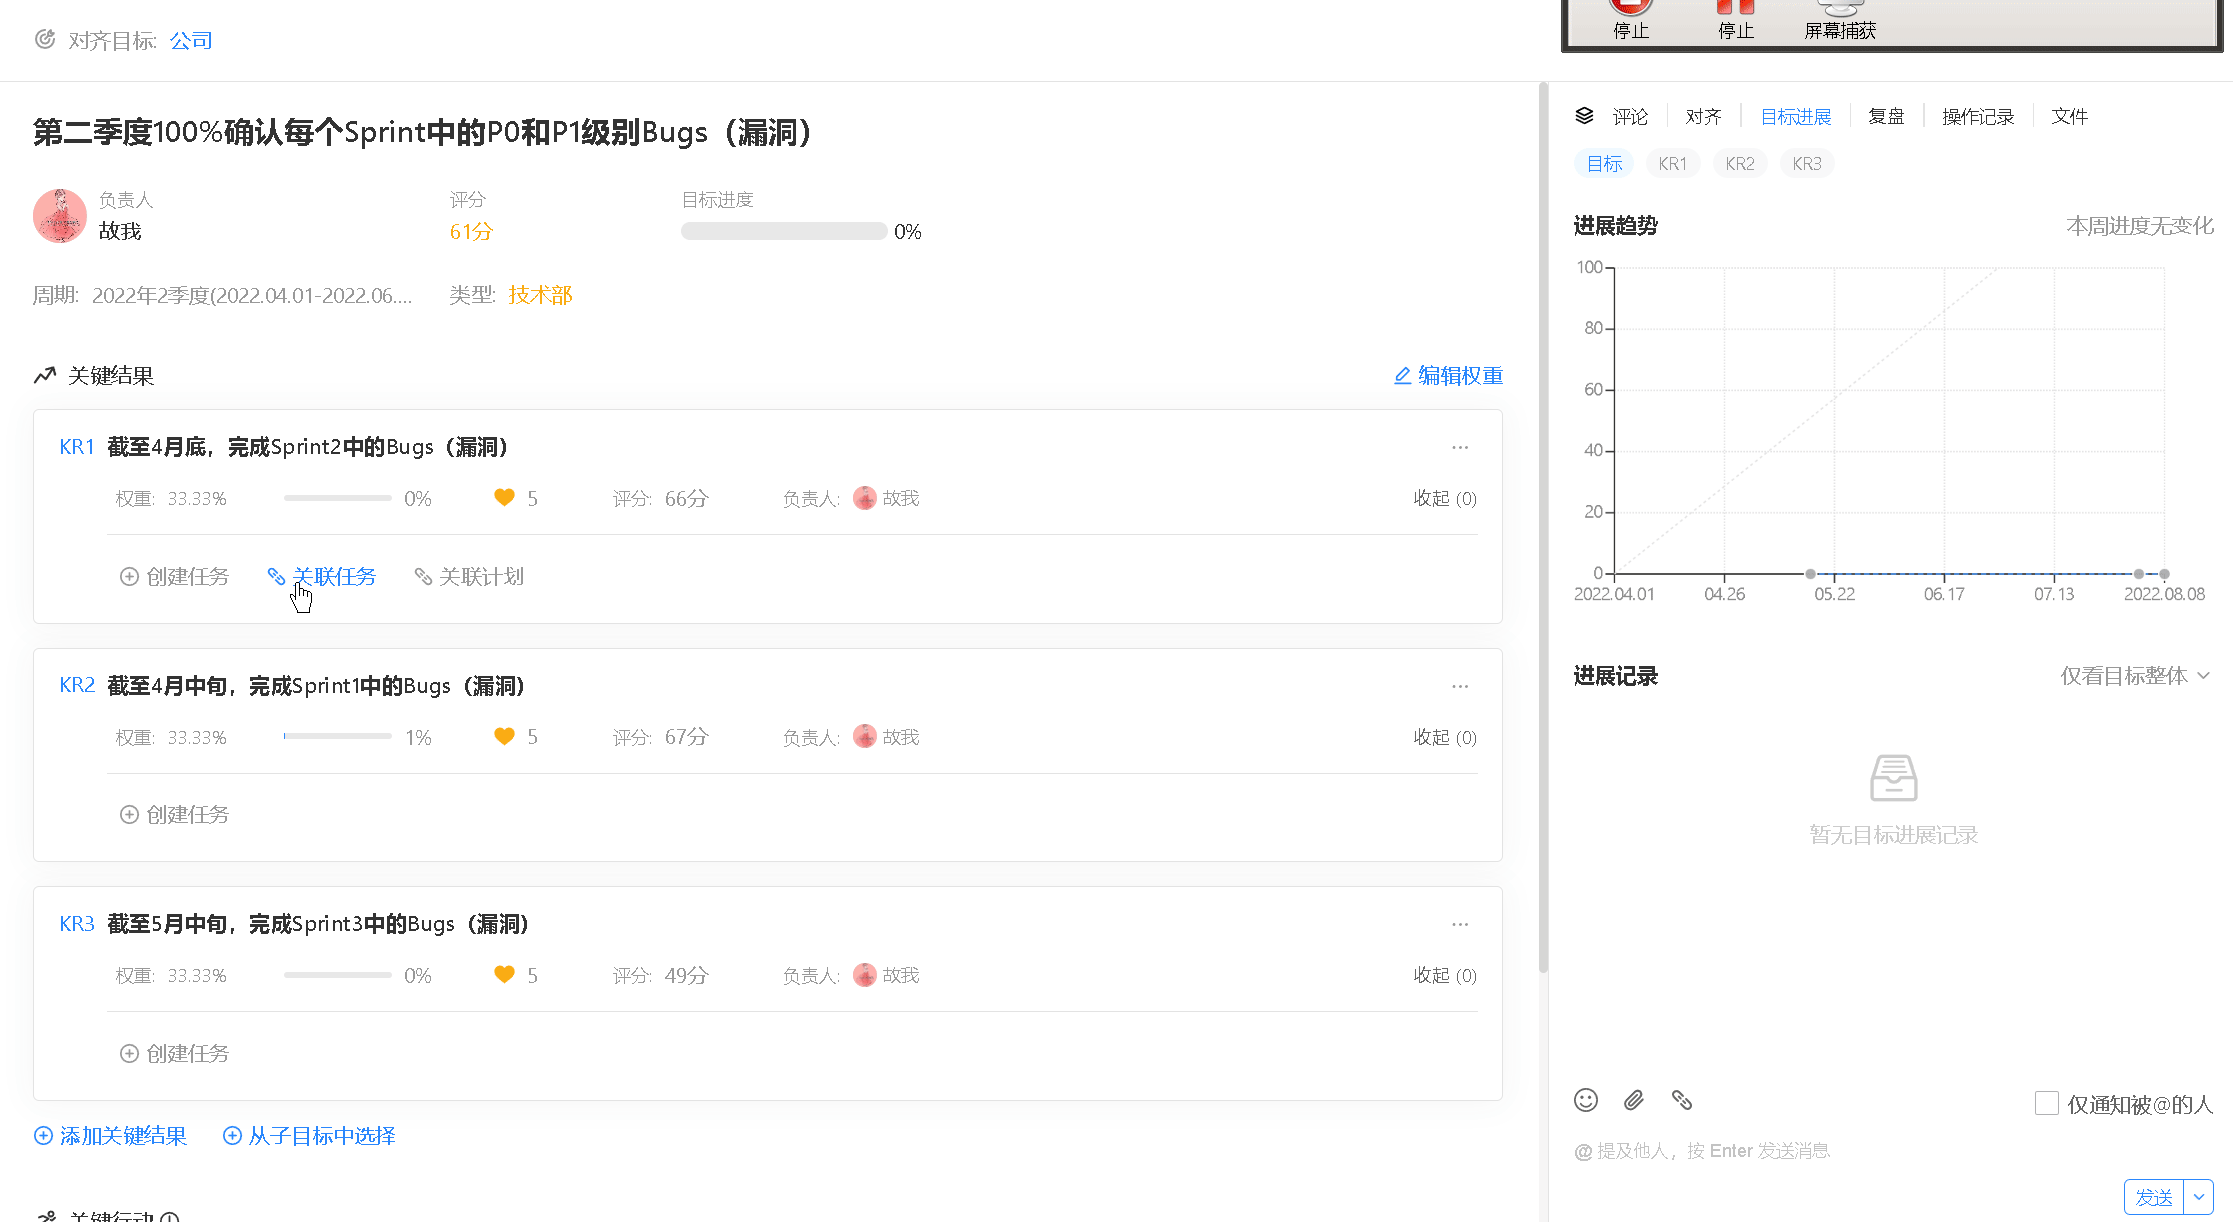The height and width of the screenshot is (1222, 2233).
Task: Click the link icon in comment toolbar
Action: (x=1682, y=1100)
